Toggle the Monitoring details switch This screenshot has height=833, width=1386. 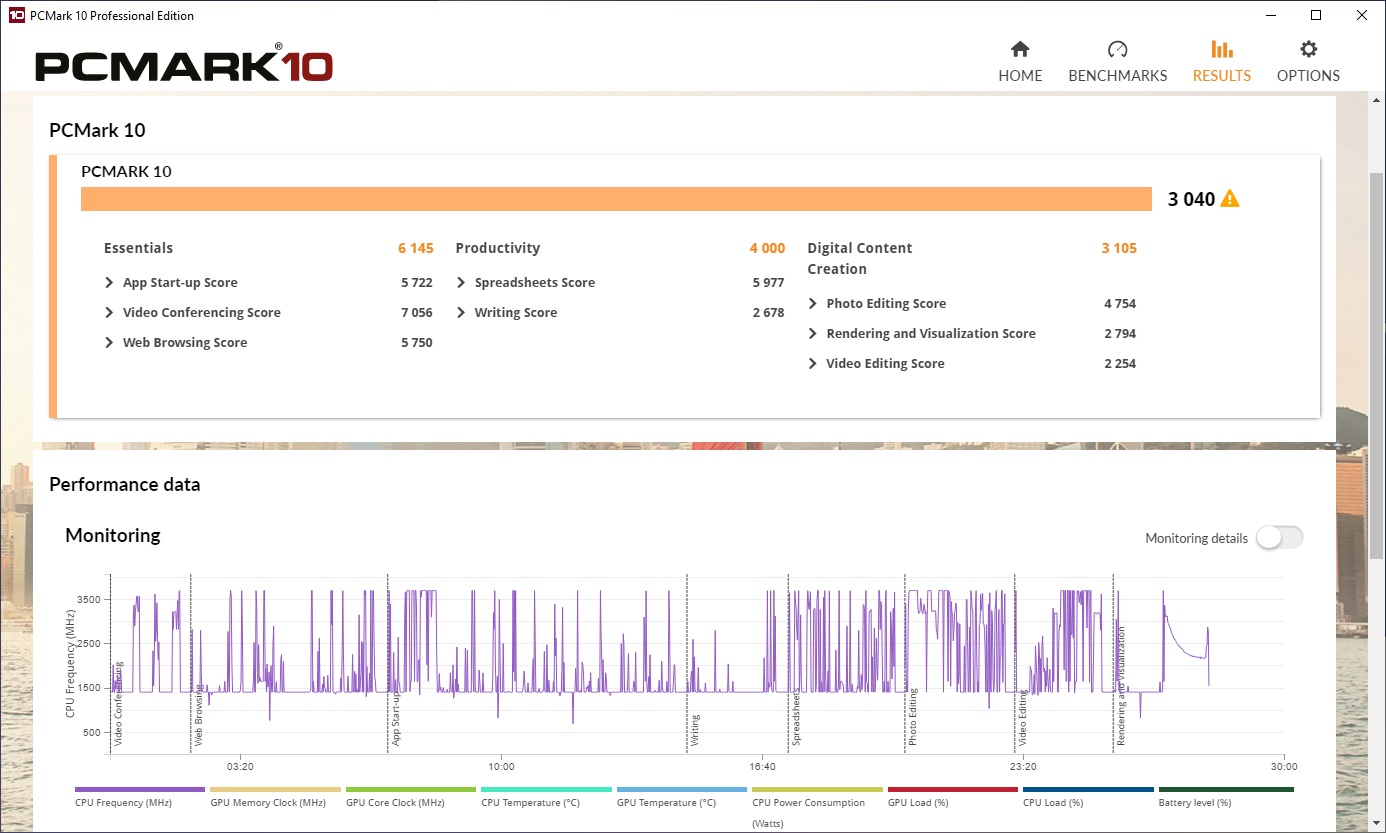tap(1280, 537)
